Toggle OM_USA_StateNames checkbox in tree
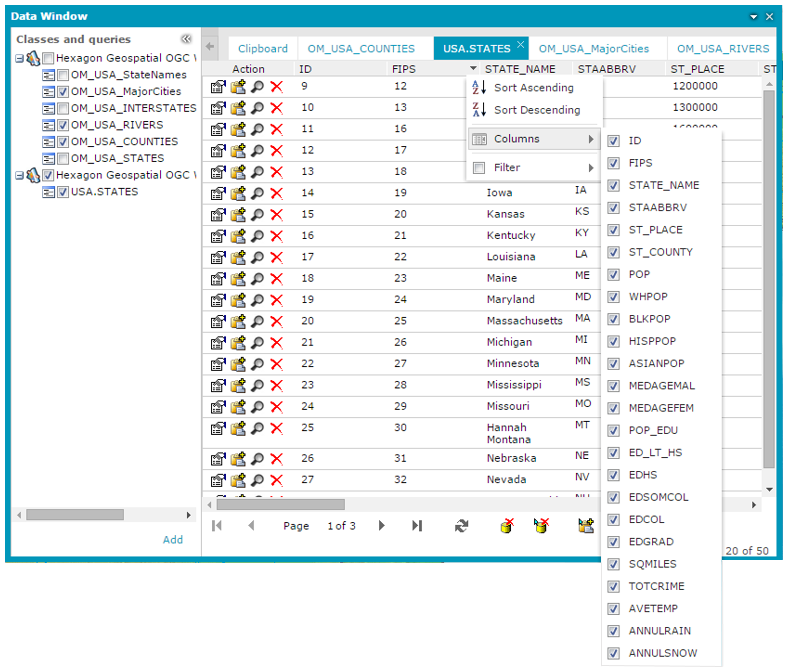The width and height of the screenshot is (787, 671). point(63,75)
